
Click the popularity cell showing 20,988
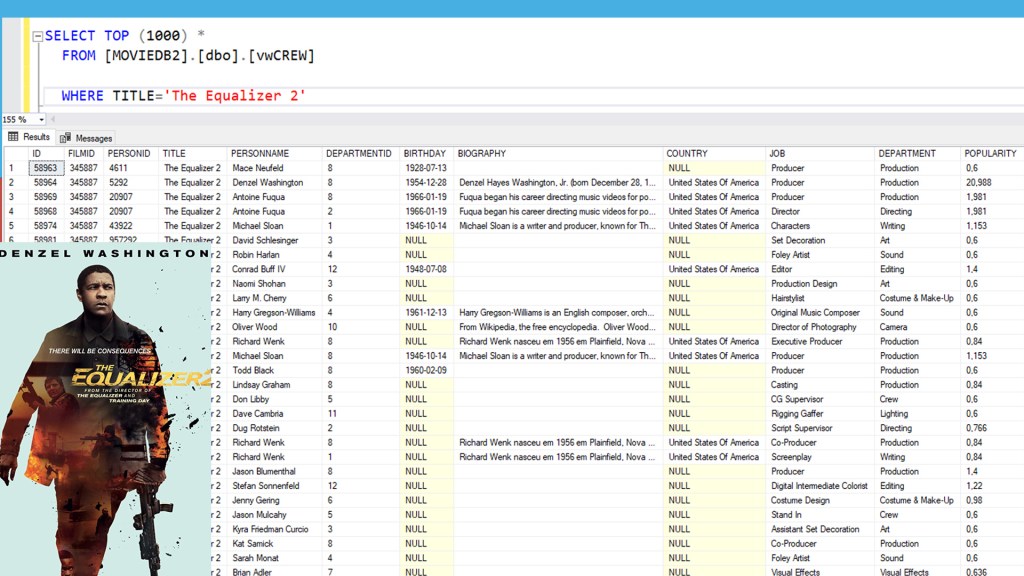pyautogui.click(x=978, y=183)
